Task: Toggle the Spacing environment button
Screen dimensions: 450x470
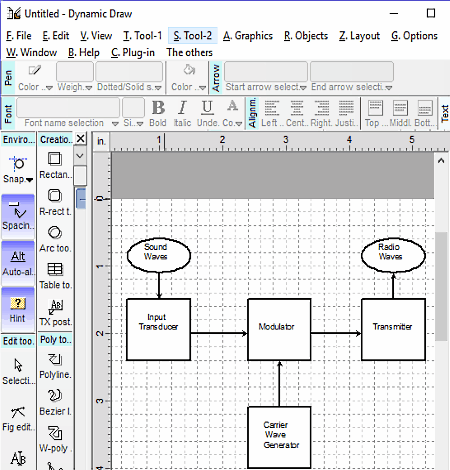Action: point(18,216)
